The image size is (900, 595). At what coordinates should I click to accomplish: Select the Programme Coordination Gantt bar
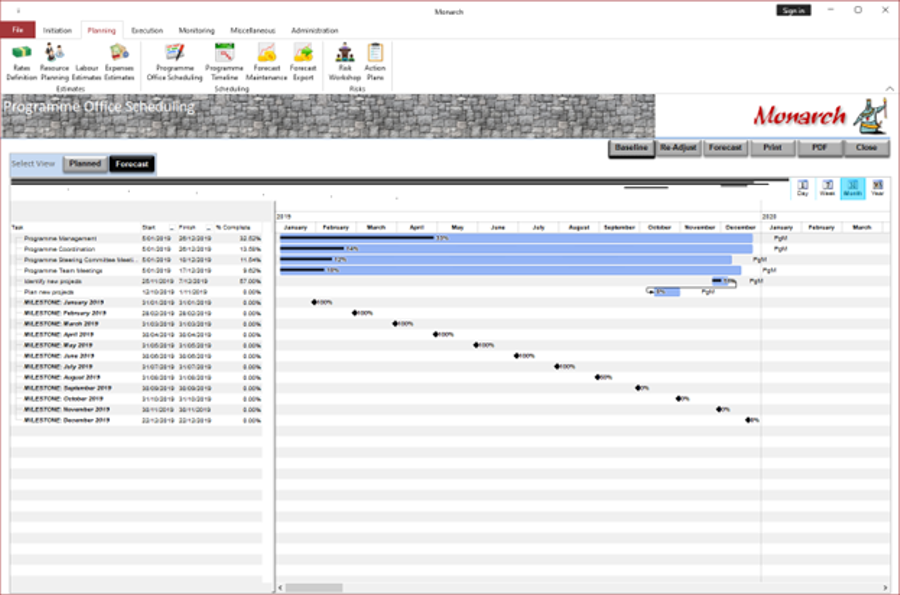[516, 248]
